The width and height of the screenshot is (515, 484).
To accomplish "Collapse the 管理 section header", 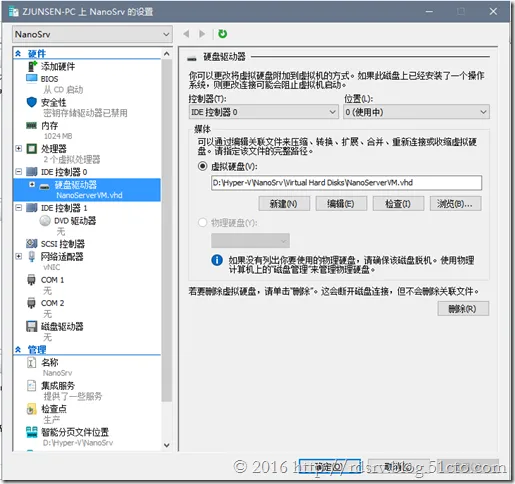I will 18,350.
